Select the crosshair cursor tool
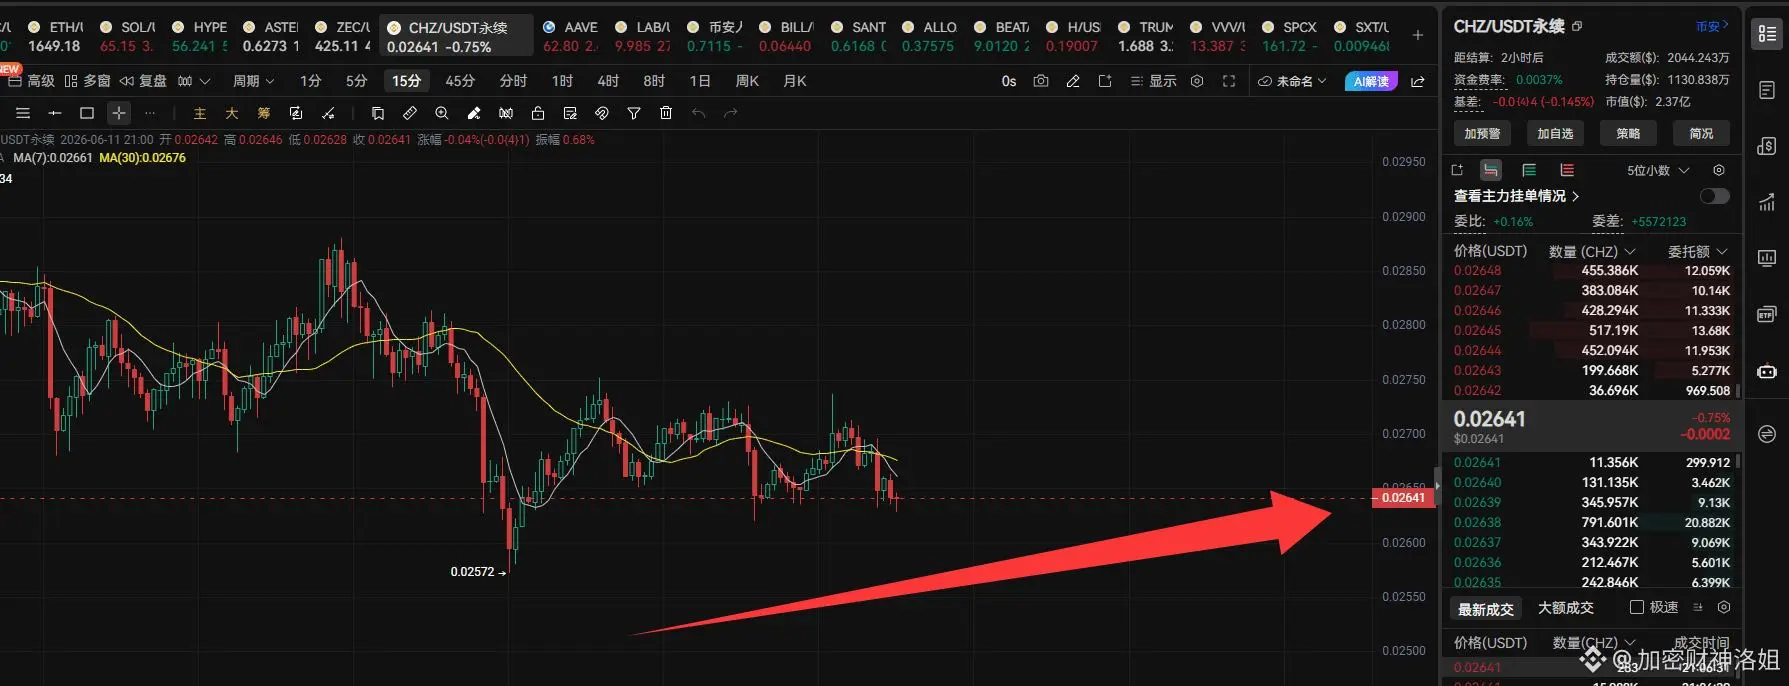1789x686 pixels. point(119,113)
